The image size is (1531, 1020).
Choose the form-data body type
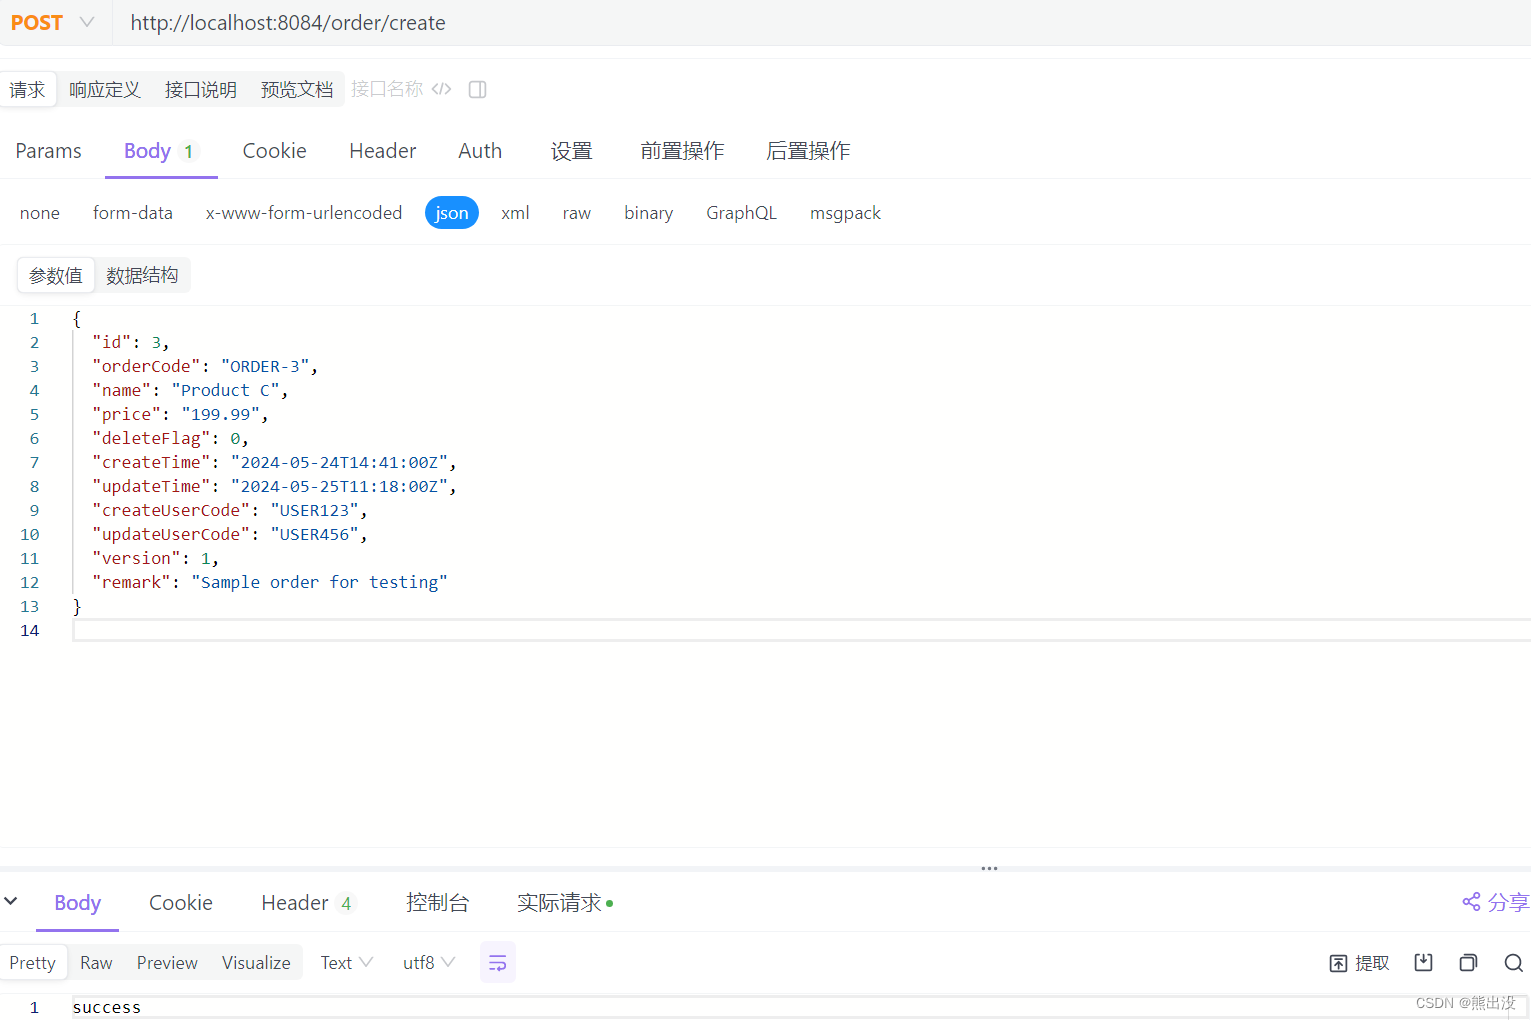pos(133,213)
